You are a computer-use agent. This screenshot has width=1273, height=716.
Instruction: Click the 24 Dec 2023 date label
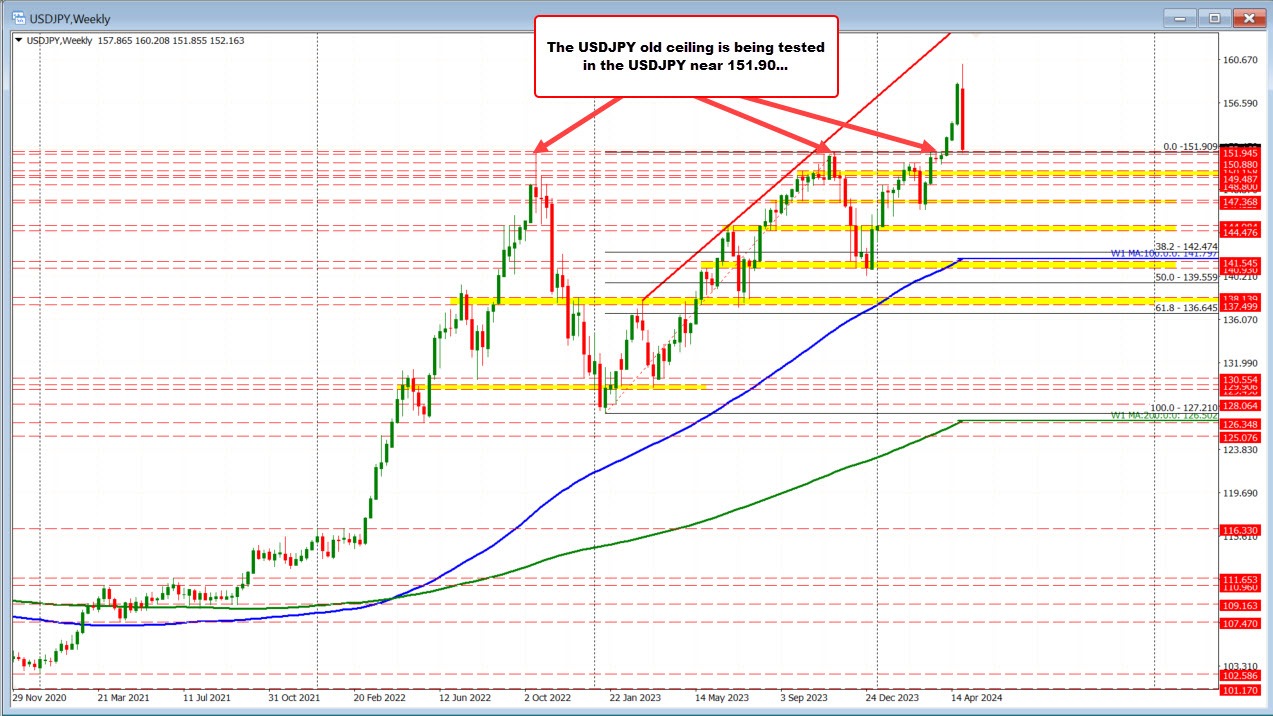(x=893, y=697)
